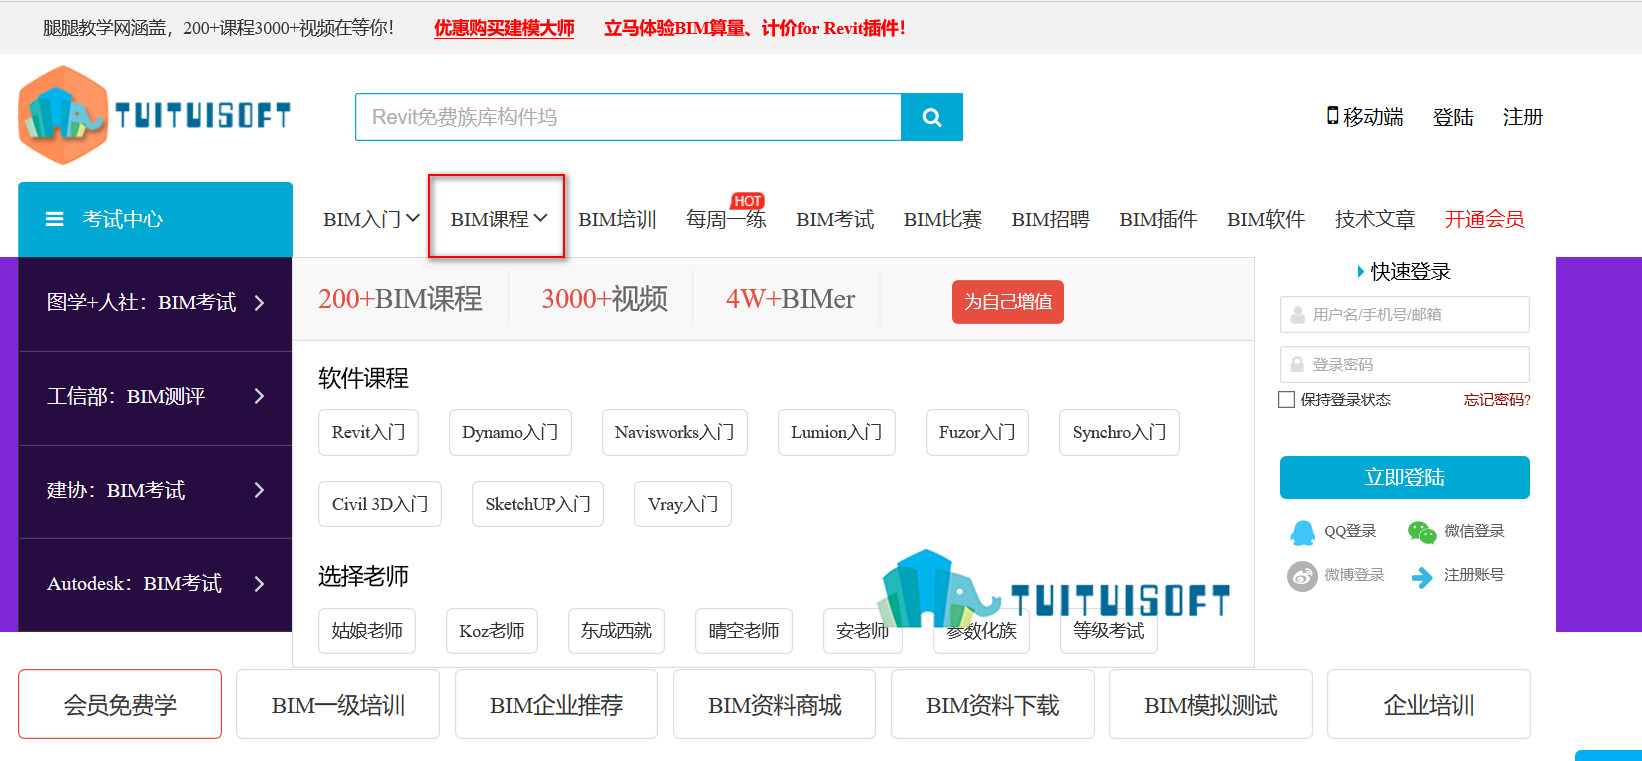
Task: Click the 登陆 link in header
Action: (x=1453, y=117)
